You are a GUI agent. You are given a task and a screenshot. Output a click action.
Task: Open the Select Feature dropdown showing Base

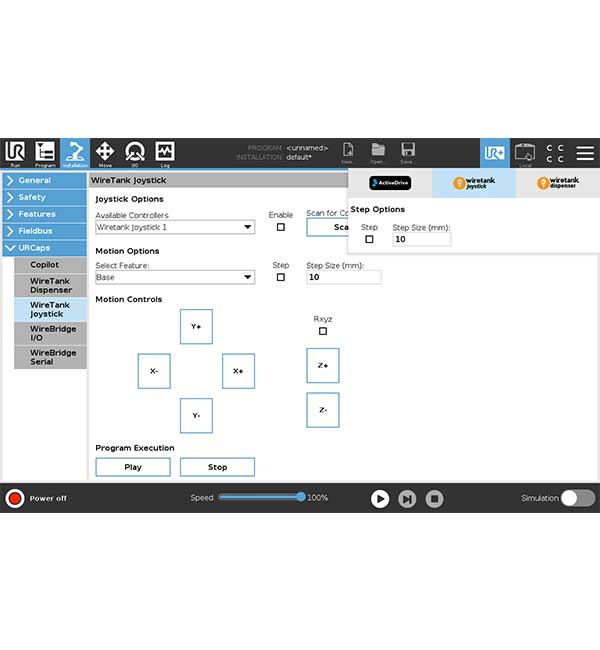[175, 277]
